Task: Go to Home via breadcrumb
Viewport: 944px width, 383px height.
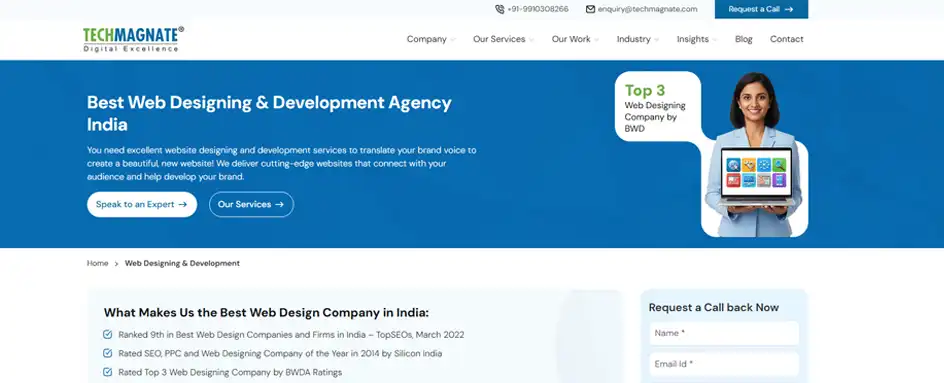Action: [x=98, y=263]
